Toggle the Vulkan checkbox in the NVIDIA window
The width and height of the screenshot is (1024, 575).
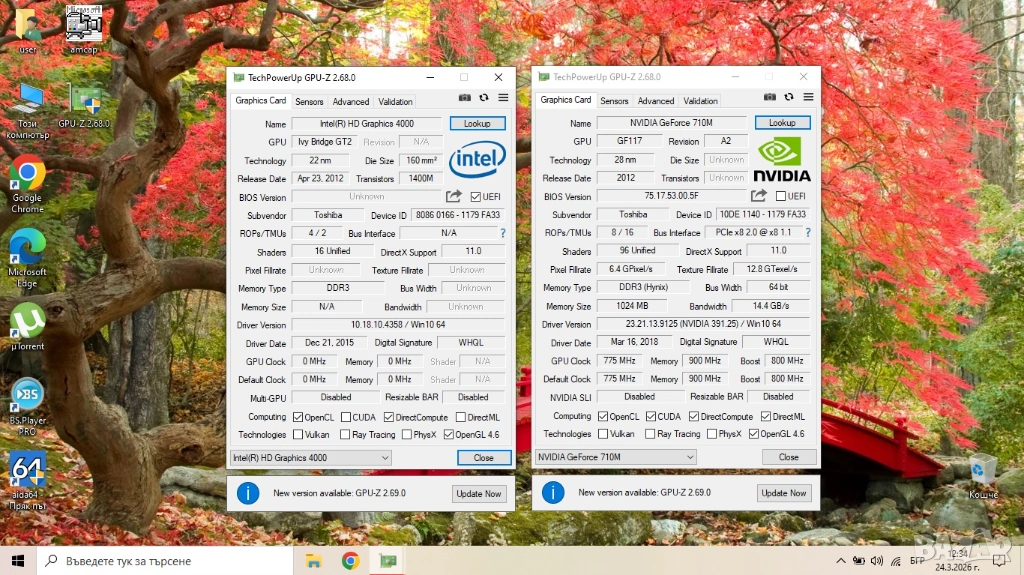coord(603,434)
